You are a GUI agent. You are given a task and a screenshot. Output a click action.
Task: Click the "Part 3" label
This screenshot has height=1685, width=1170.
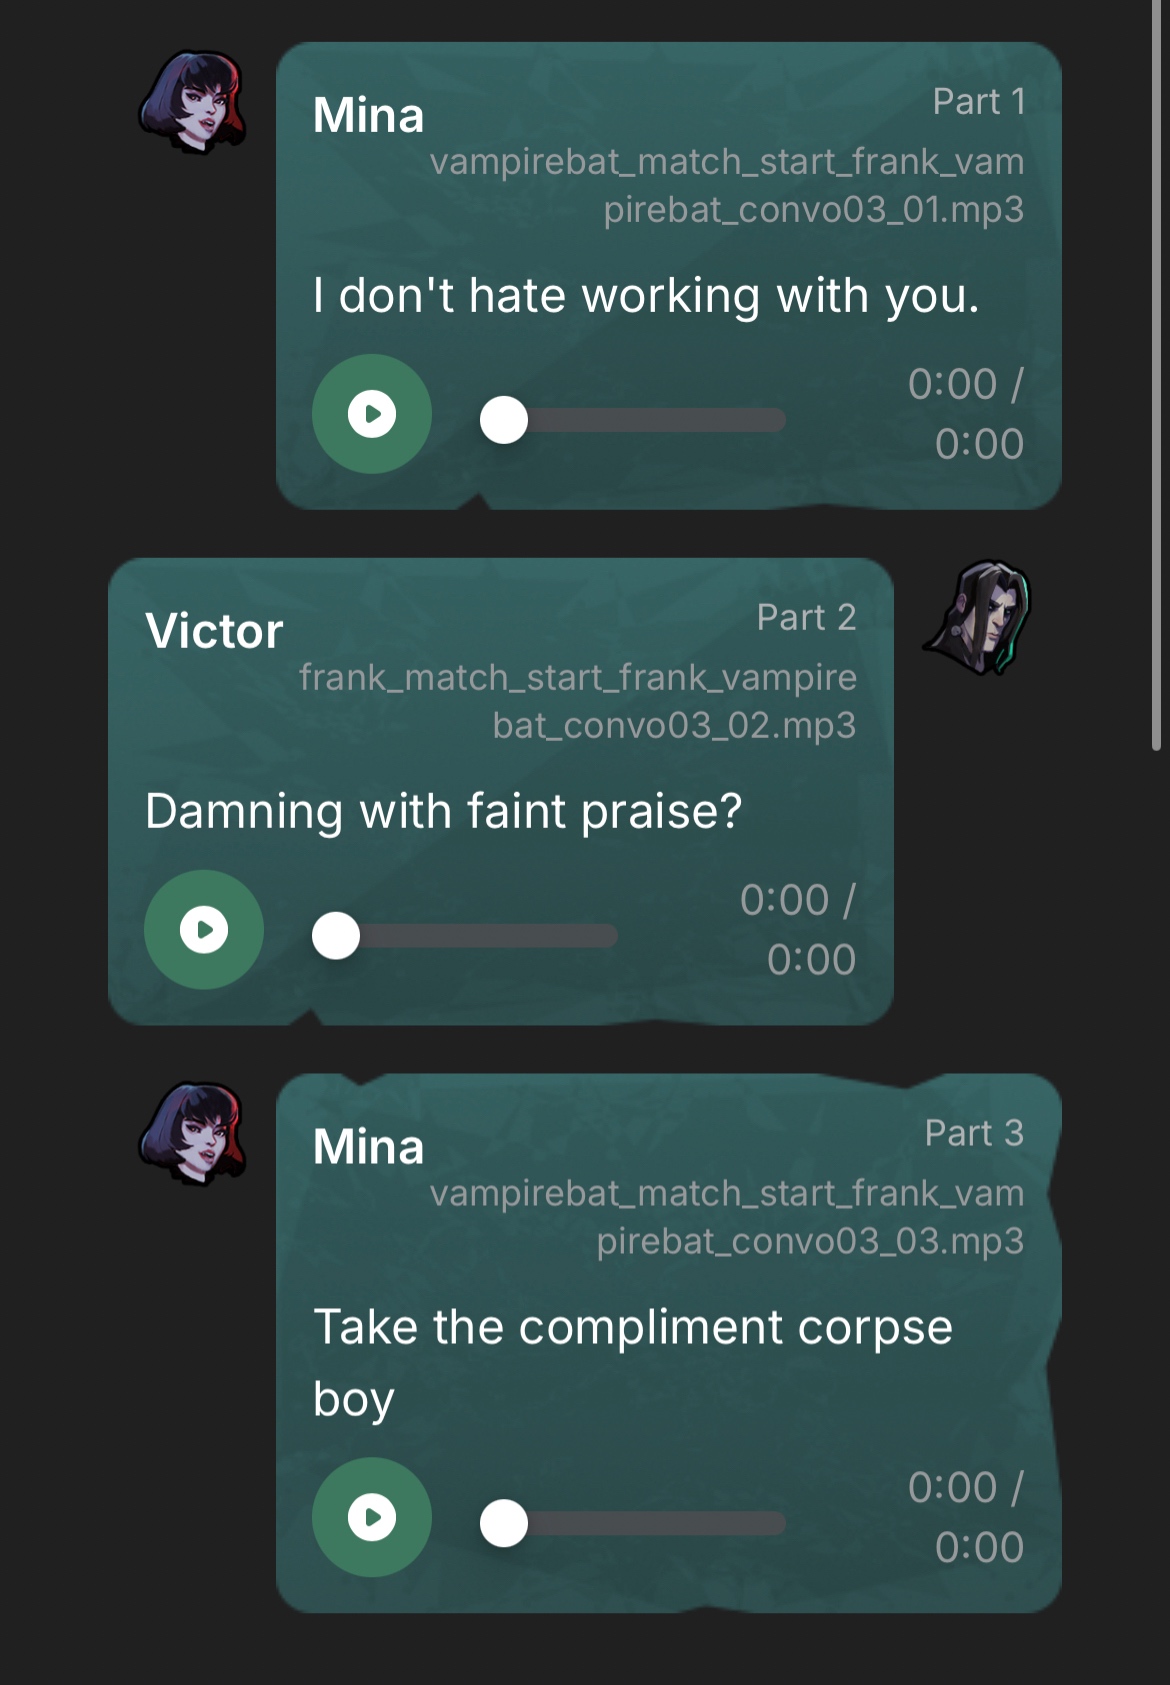coord(974,1133)
